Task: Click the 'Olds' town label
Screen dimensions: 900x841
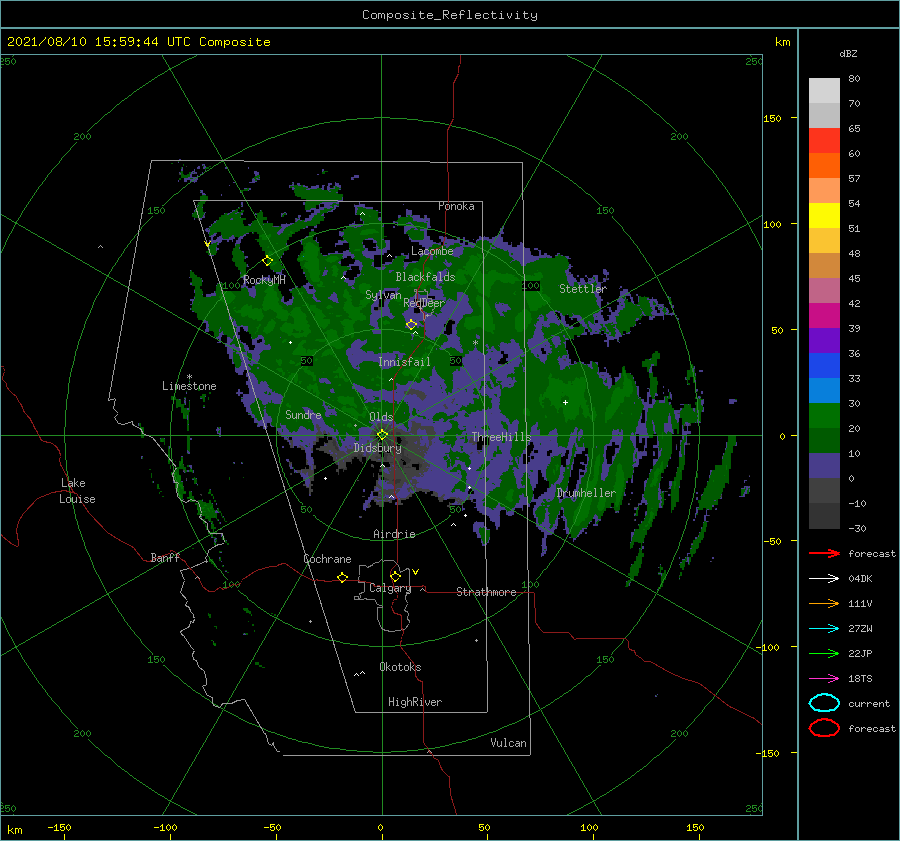Action: coord(381,417)
